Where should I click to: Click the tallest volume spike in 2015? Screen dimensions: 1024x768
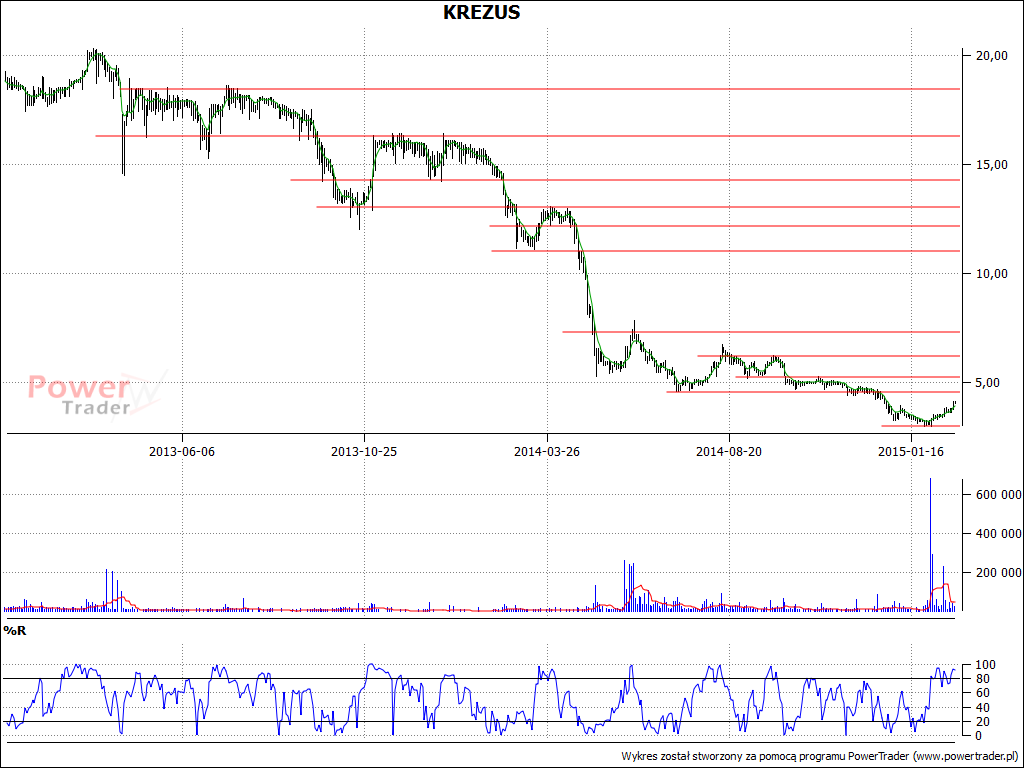click(930, 545)
